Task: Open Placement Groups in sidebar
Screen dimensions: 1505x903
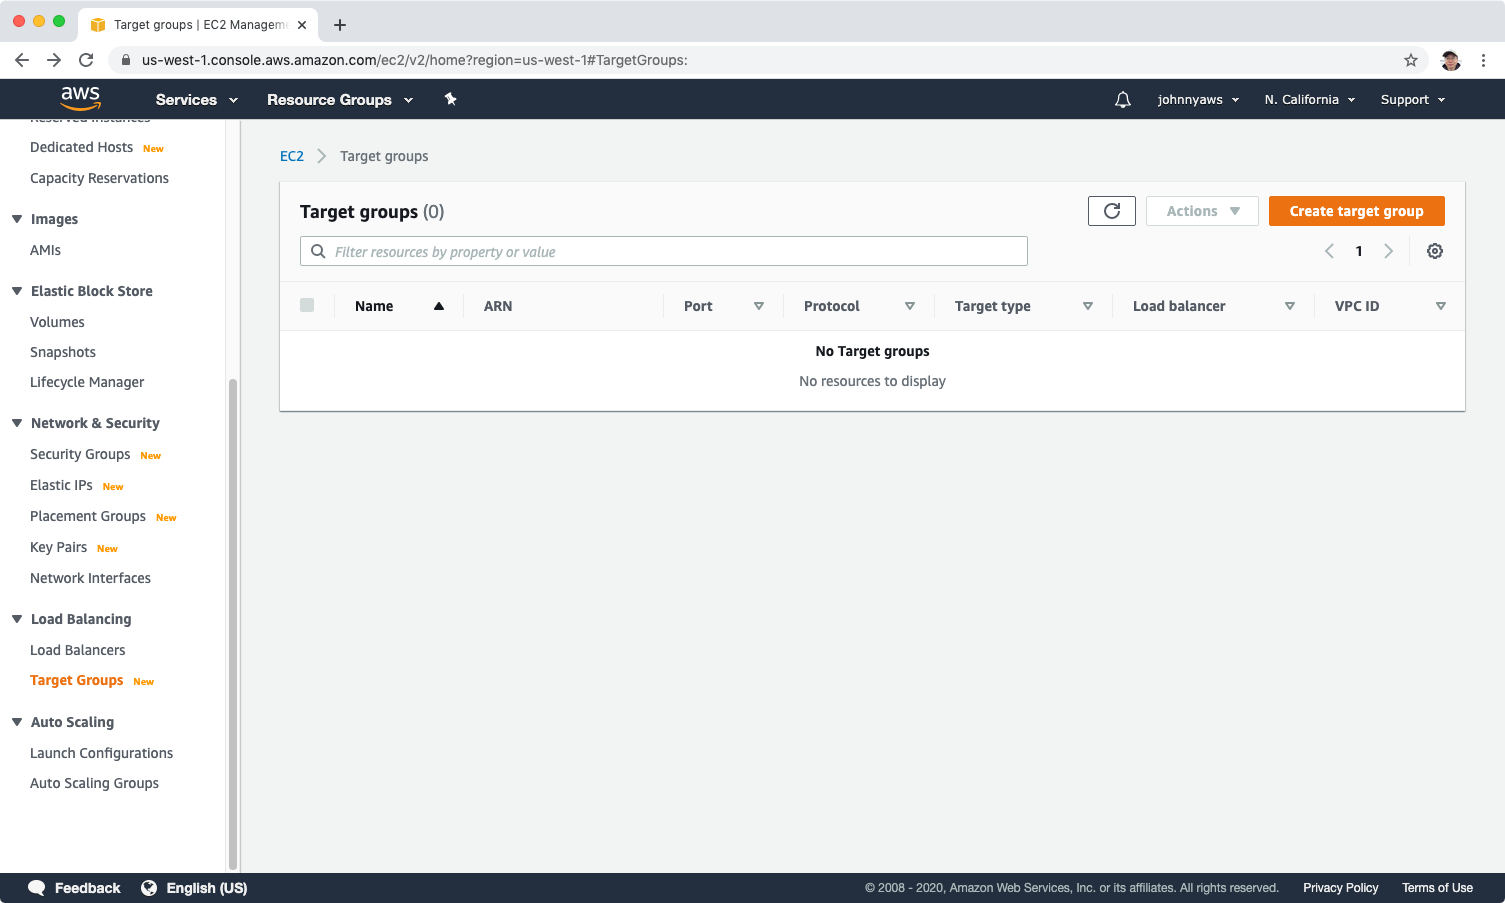Action: [88, 516]
